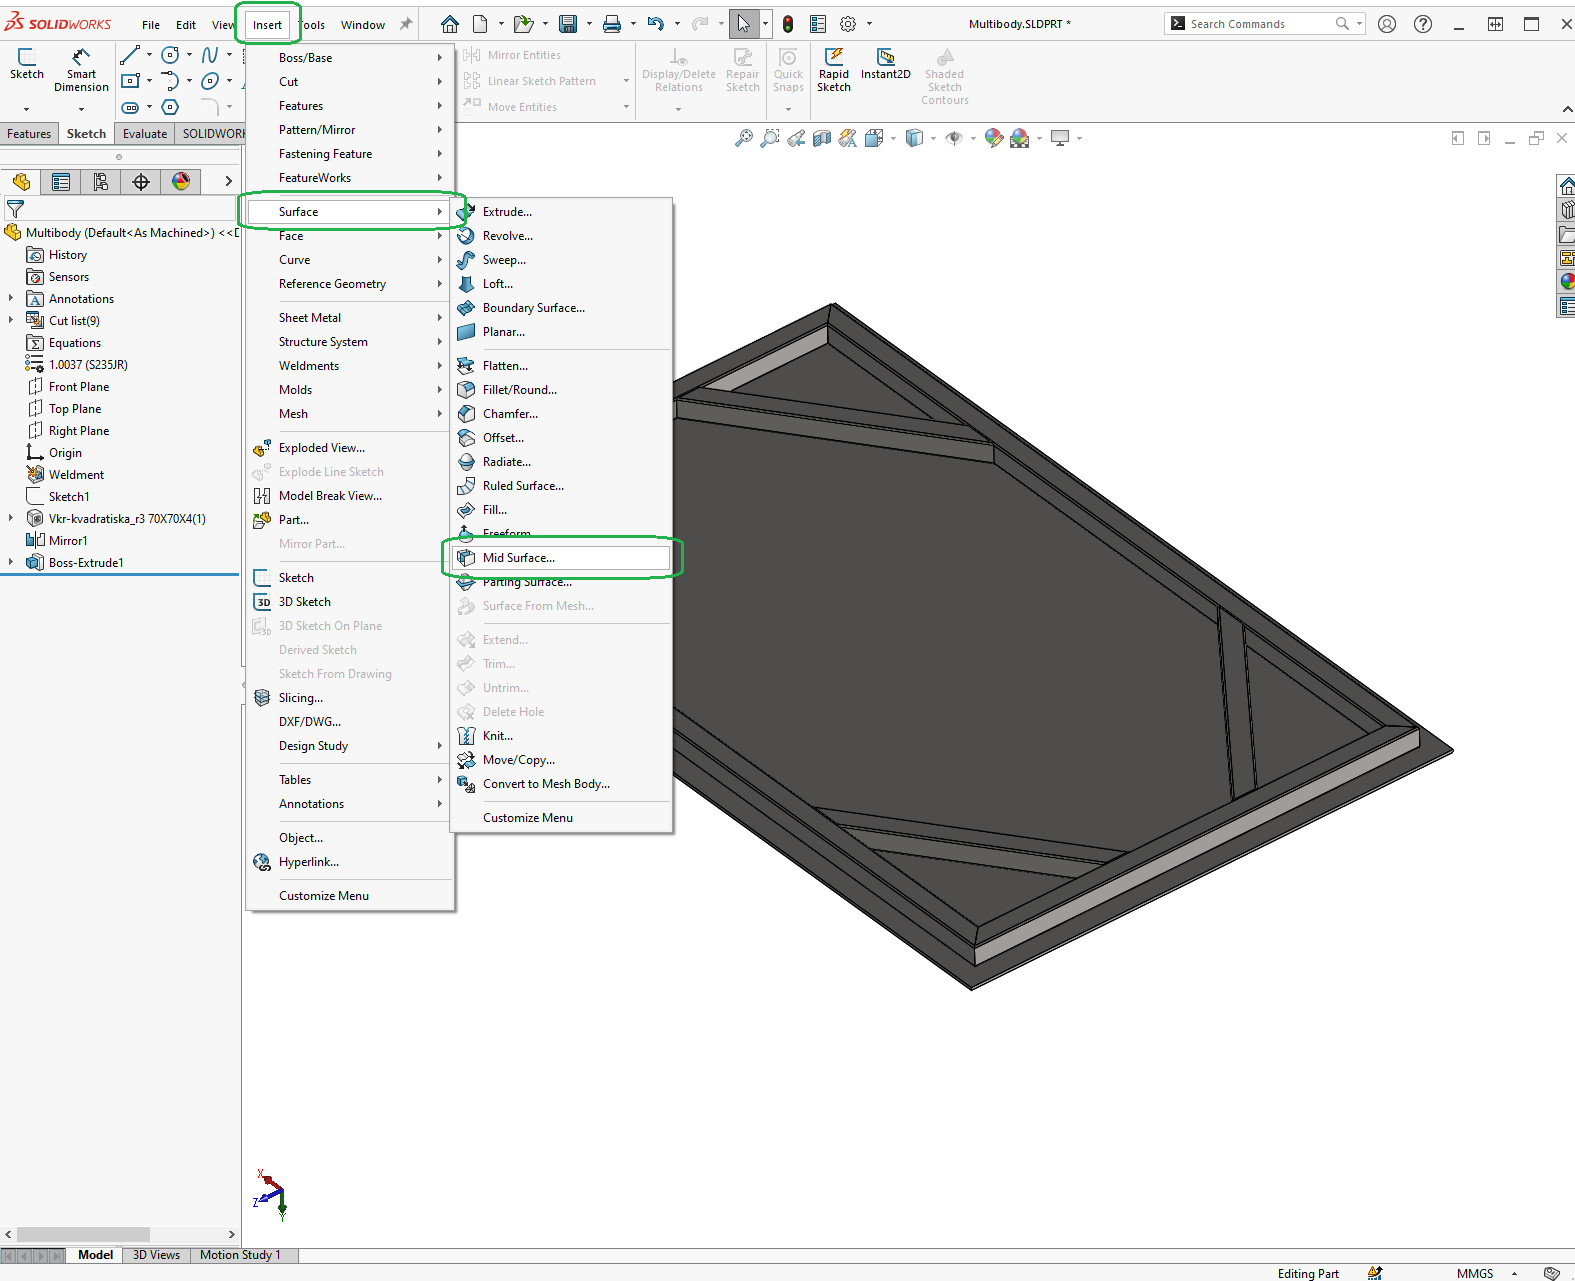Viewport: 1575px width, 1281px height.
Task: Click Customize Menu in the Surface submenu
Action: coord(527,818)
